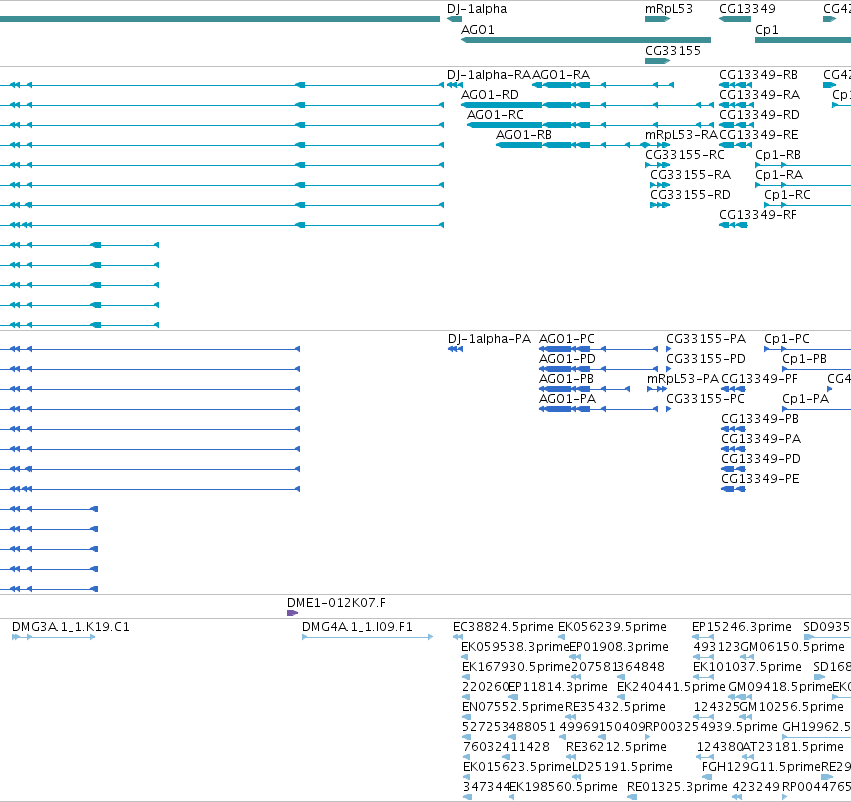This screenshot has height=802, width=851.
Task: Click the purple DME1-012K07.F feature glyph
Action: point(293,613)
